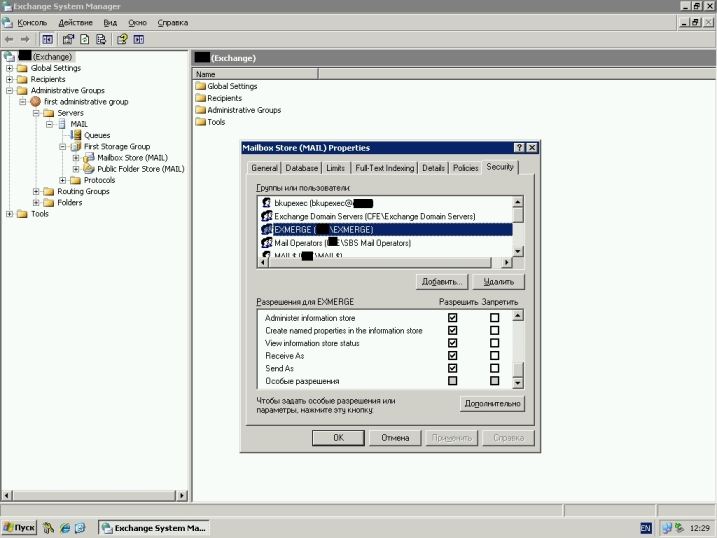
Task: Click the Refresh toolbar icon
Action: pos(85,40)
